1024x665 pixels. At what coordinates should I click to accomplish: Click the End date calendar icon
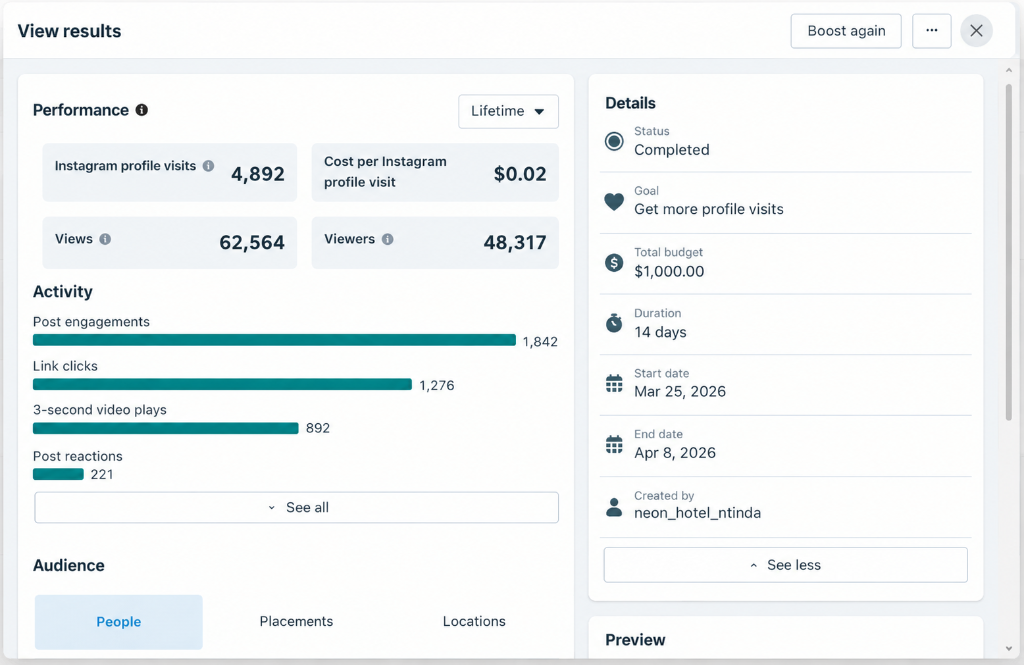pos(614,444)
